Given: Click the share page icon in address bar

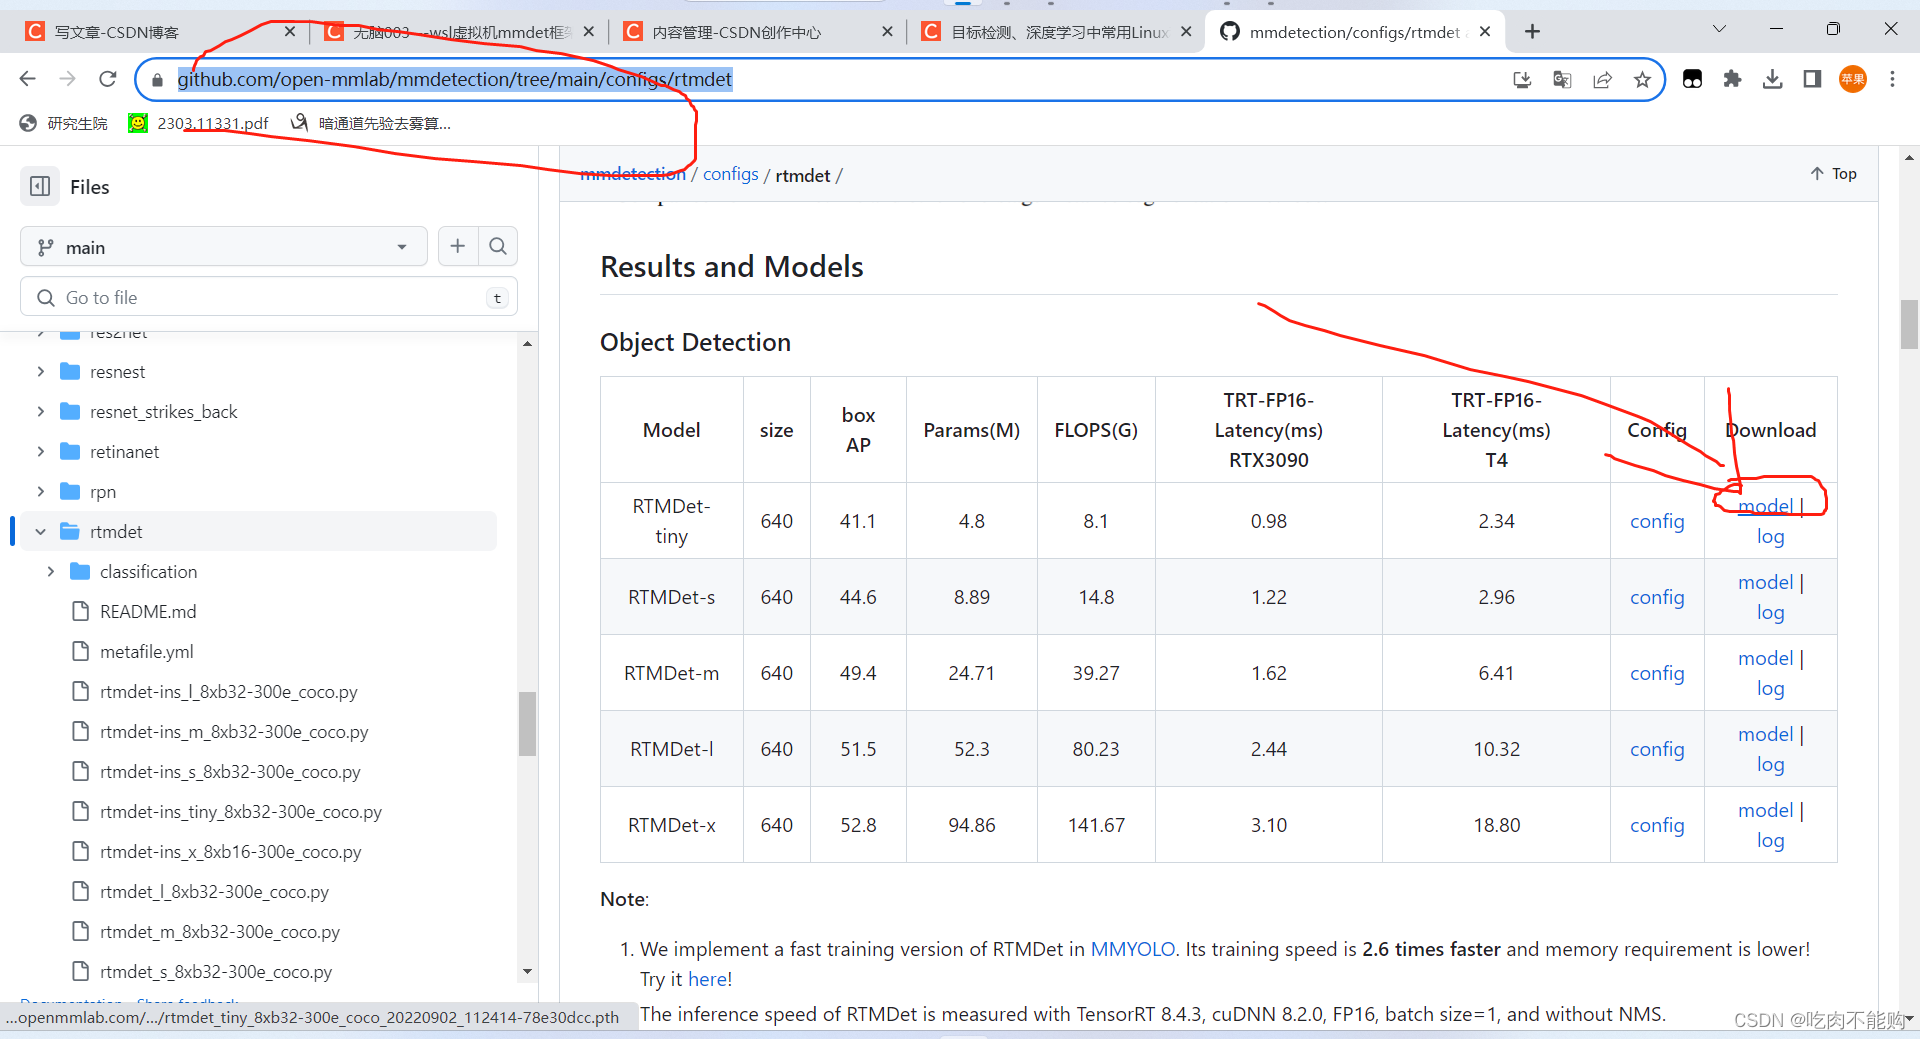Looking at the screenshot, I should [x=1602, y=80].
